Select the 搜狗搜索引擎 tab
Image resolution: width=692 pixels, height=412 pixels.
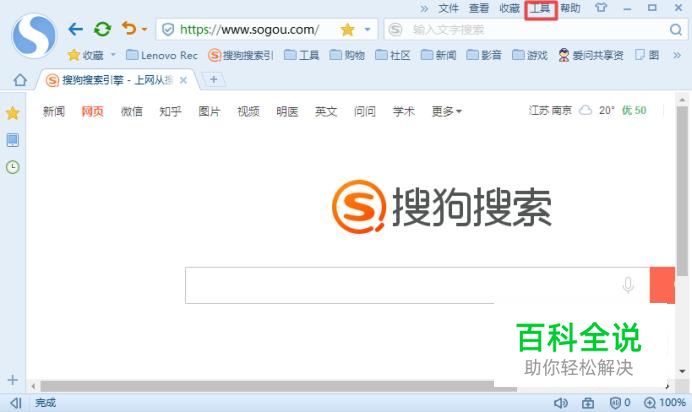tap(117, 80)
